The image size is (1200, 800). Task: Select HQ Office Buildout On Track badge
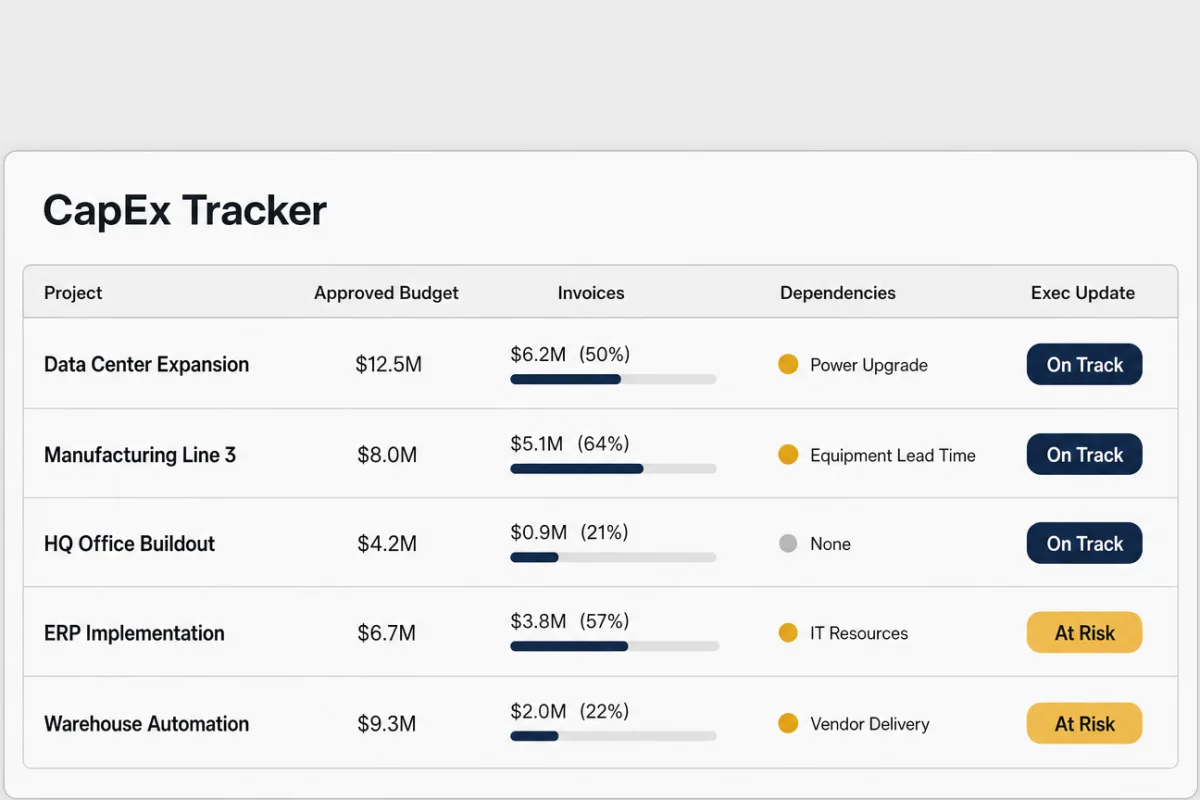pyautogui.click(x=1084, y=544)
